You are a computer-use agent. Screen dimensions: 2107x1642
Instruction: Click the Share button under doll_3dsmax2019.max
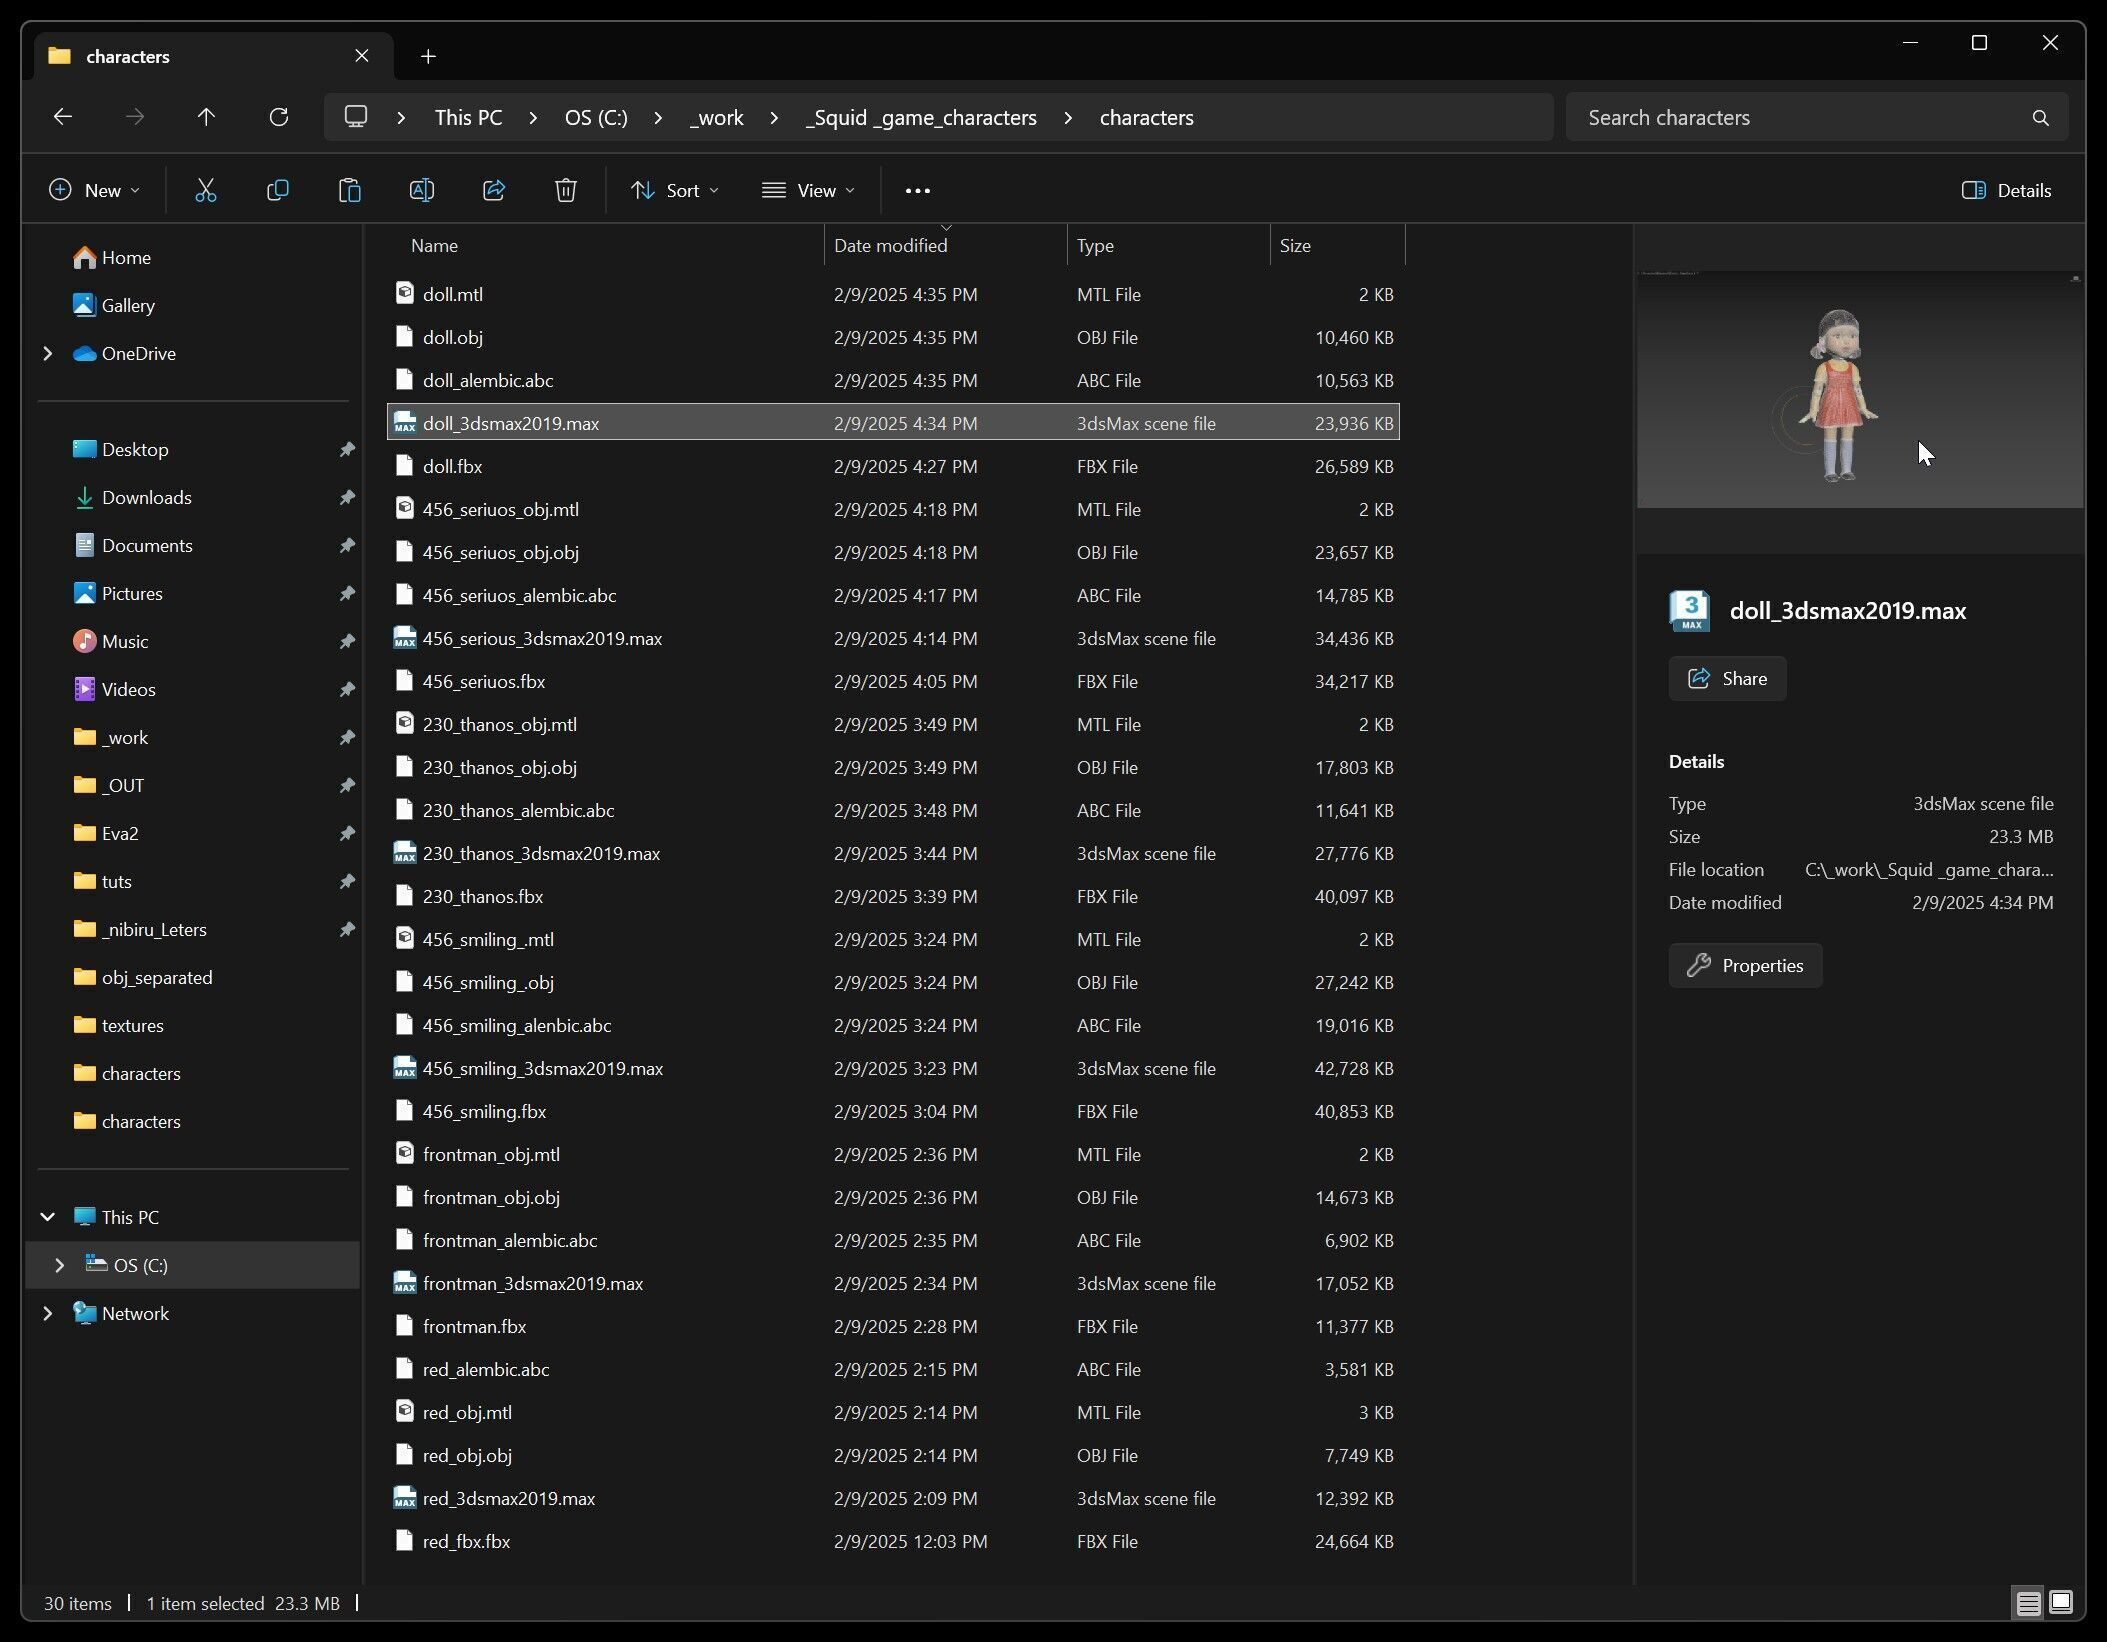(x=1727, y=678)
